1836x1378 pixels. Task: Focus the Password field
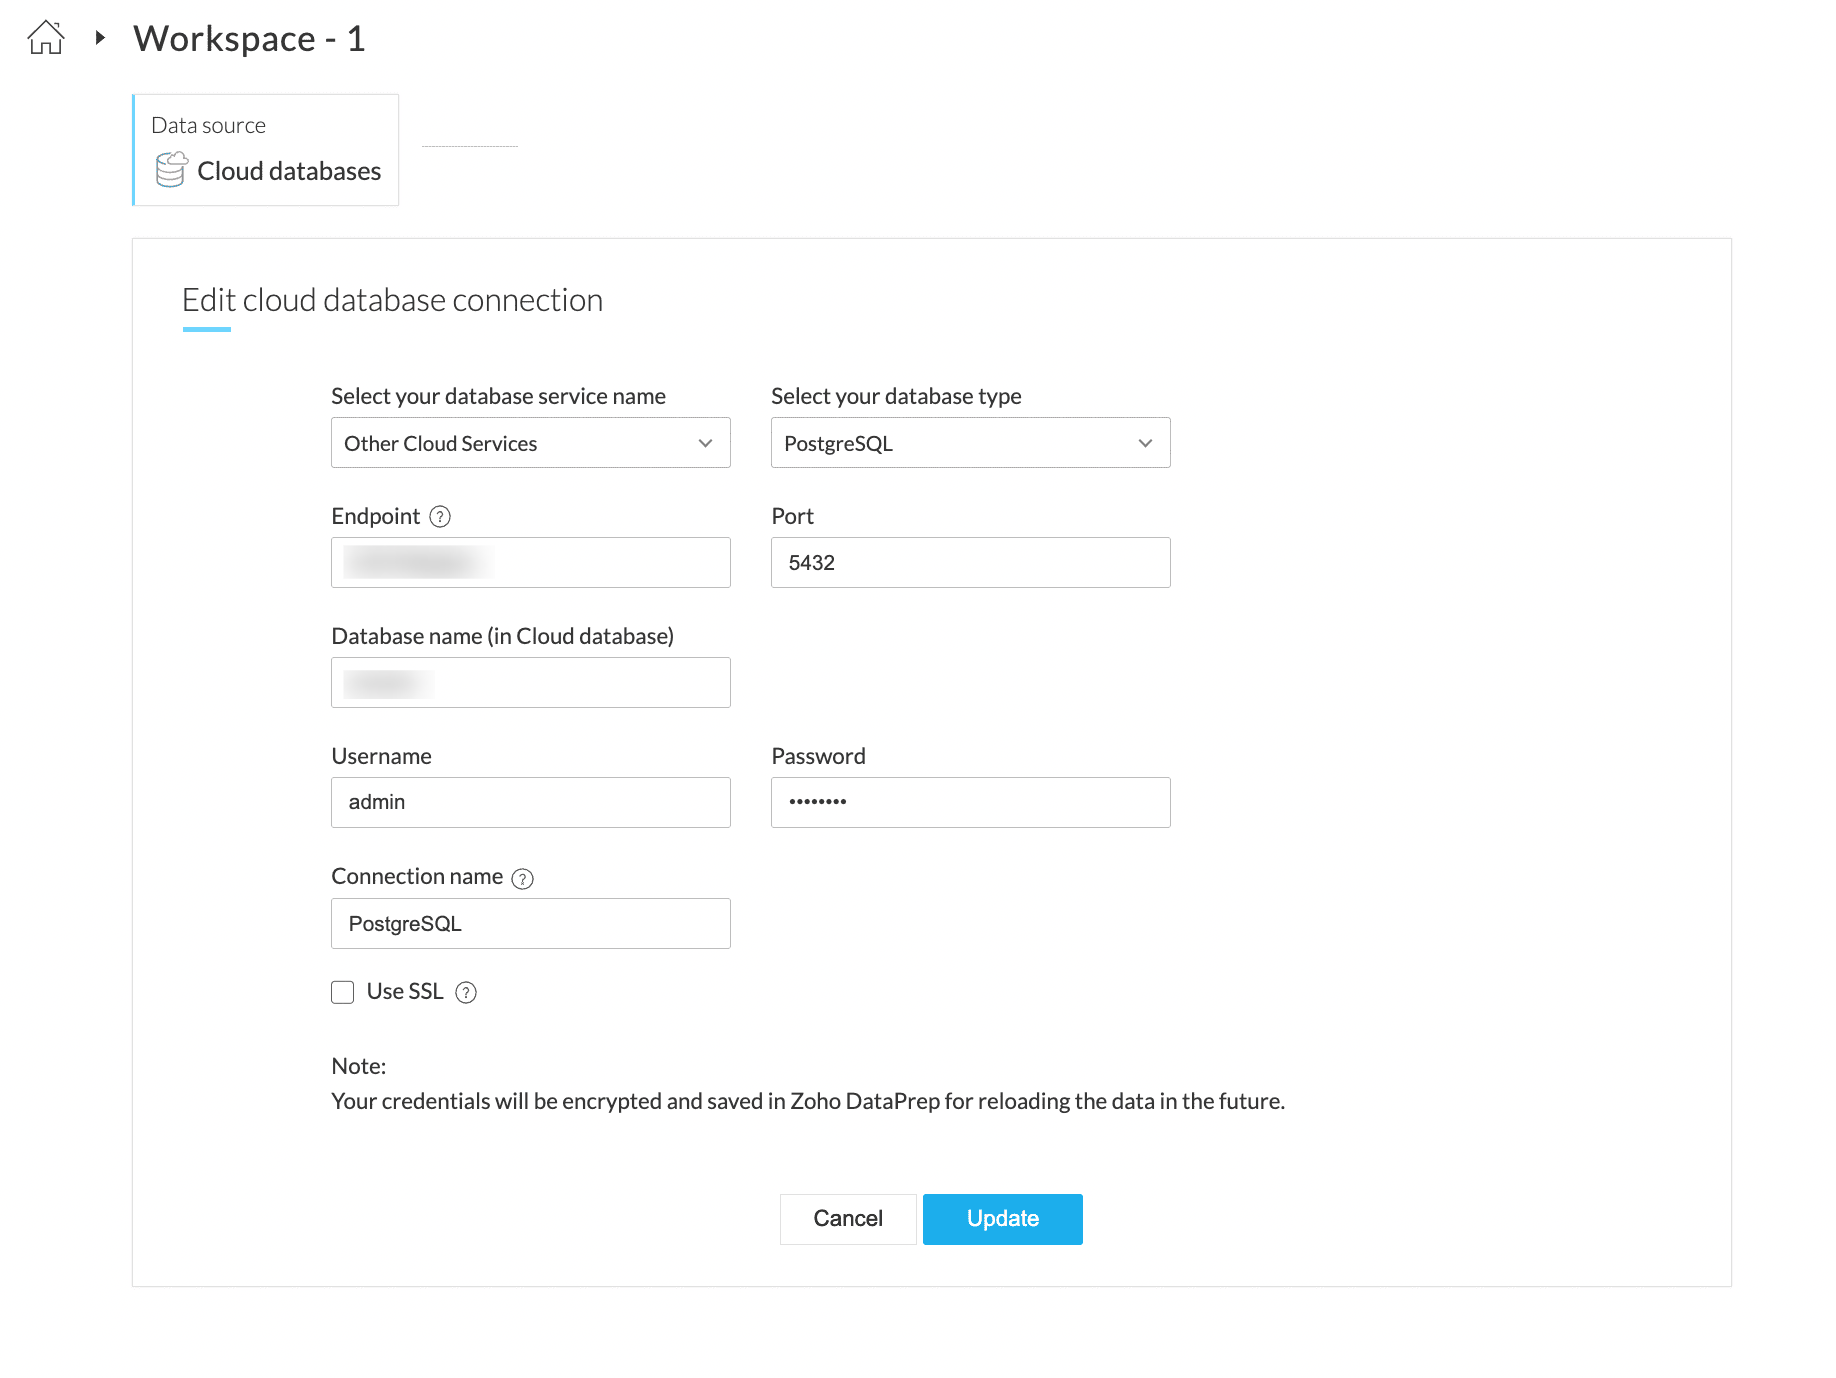[x=970, y=803]
